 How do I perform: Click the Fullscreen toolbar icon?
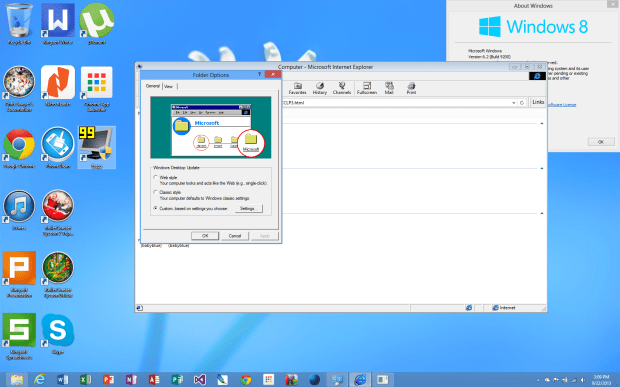click(x=367, y=88)
